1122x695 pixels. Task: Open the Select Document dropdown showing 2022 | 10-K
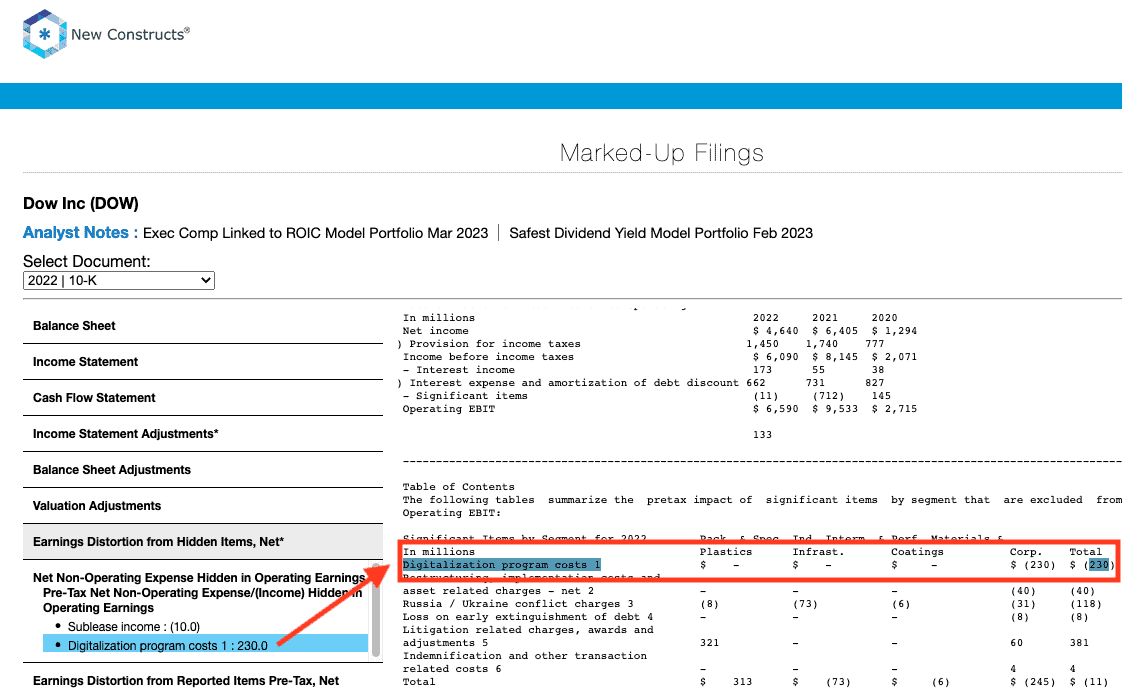[x=119, y=281]
